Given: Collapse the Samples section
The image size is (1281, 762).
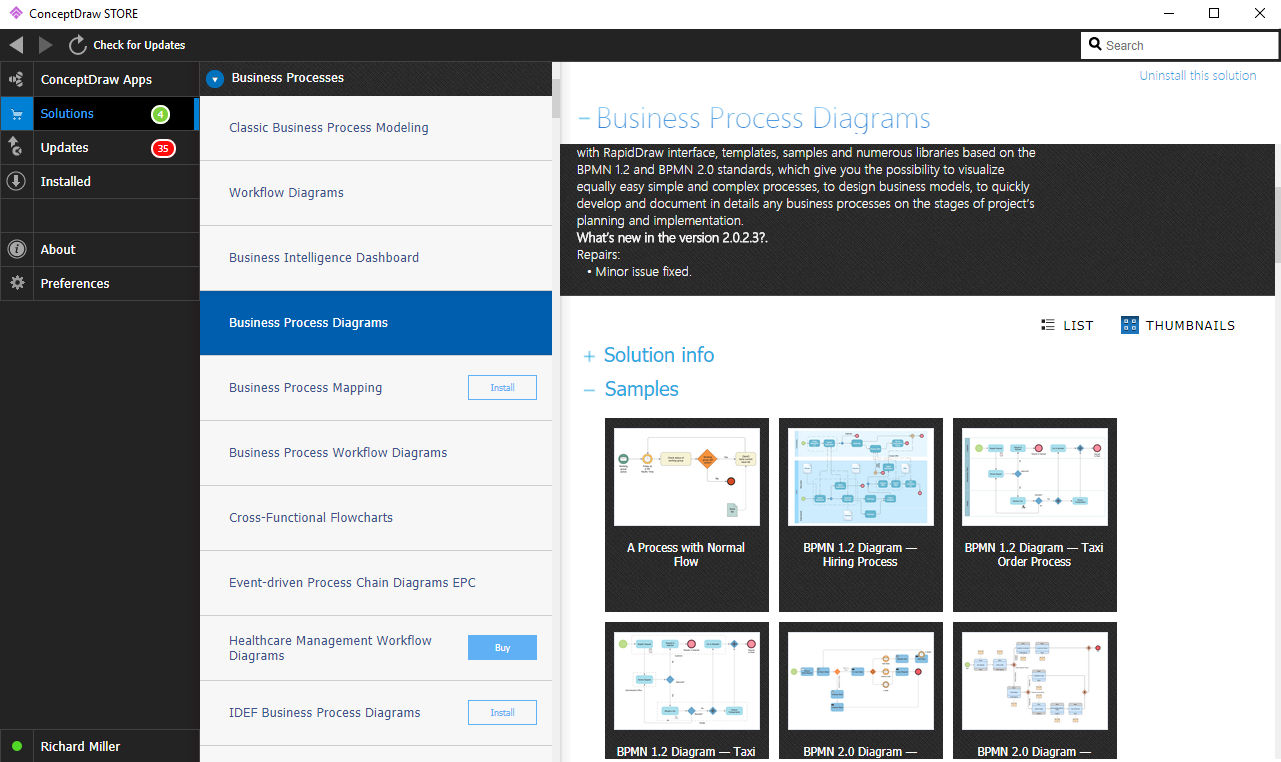Looking at the screenshot, I should point(589,390).
